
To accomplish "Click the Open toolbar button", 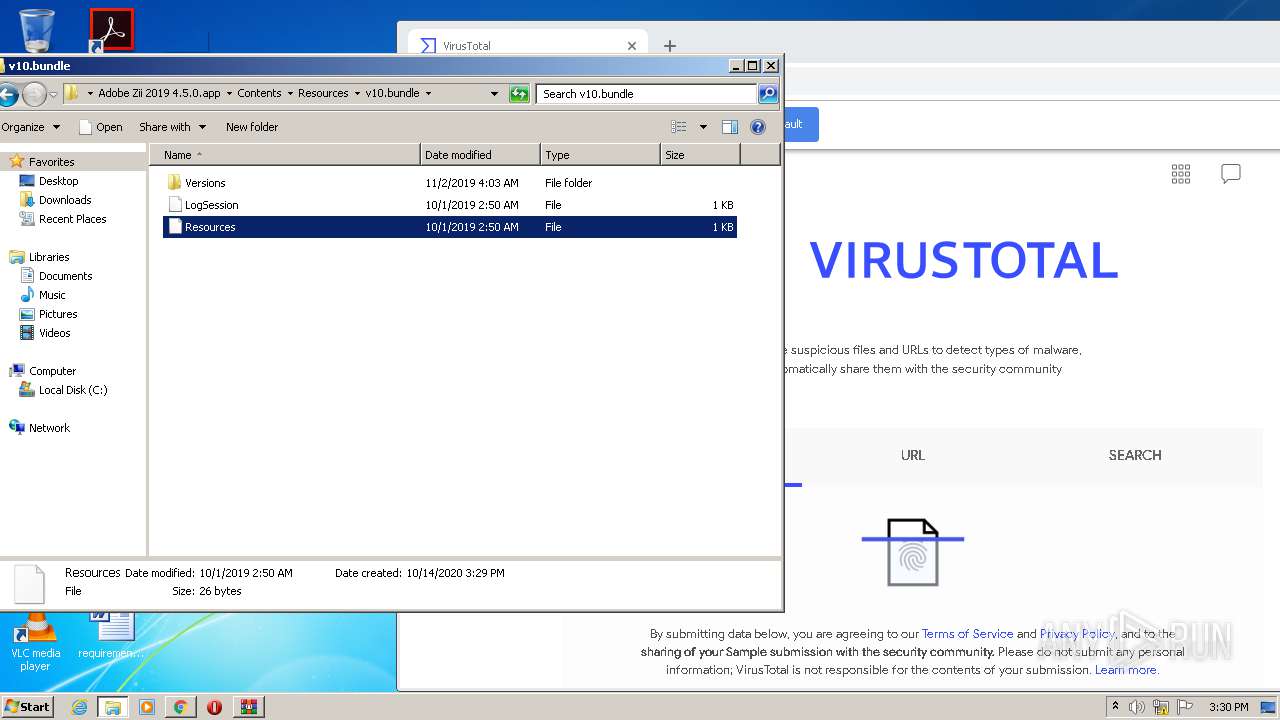I will coord(100,127).
